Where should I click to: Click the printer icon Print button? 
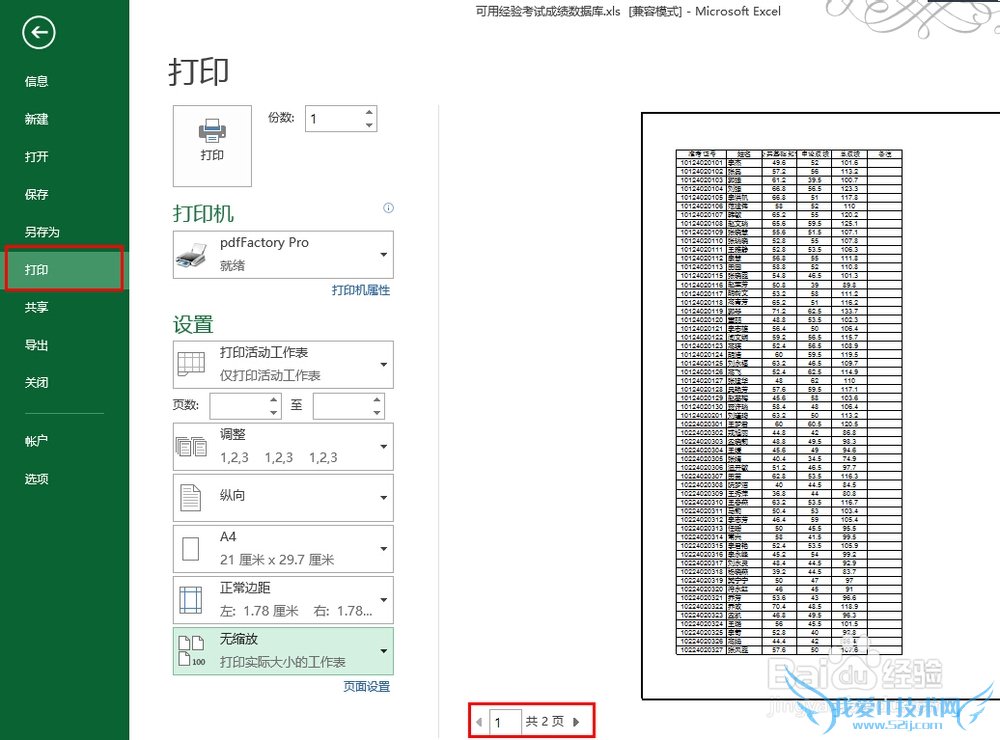(212, 145)
